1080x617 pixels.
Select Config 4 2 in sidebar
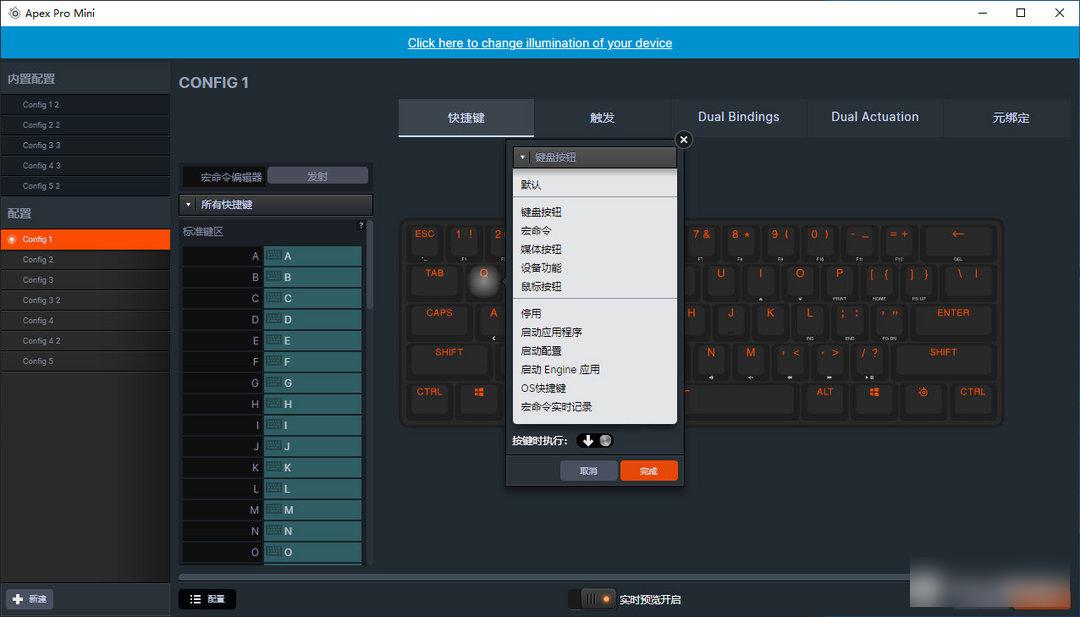85,341
